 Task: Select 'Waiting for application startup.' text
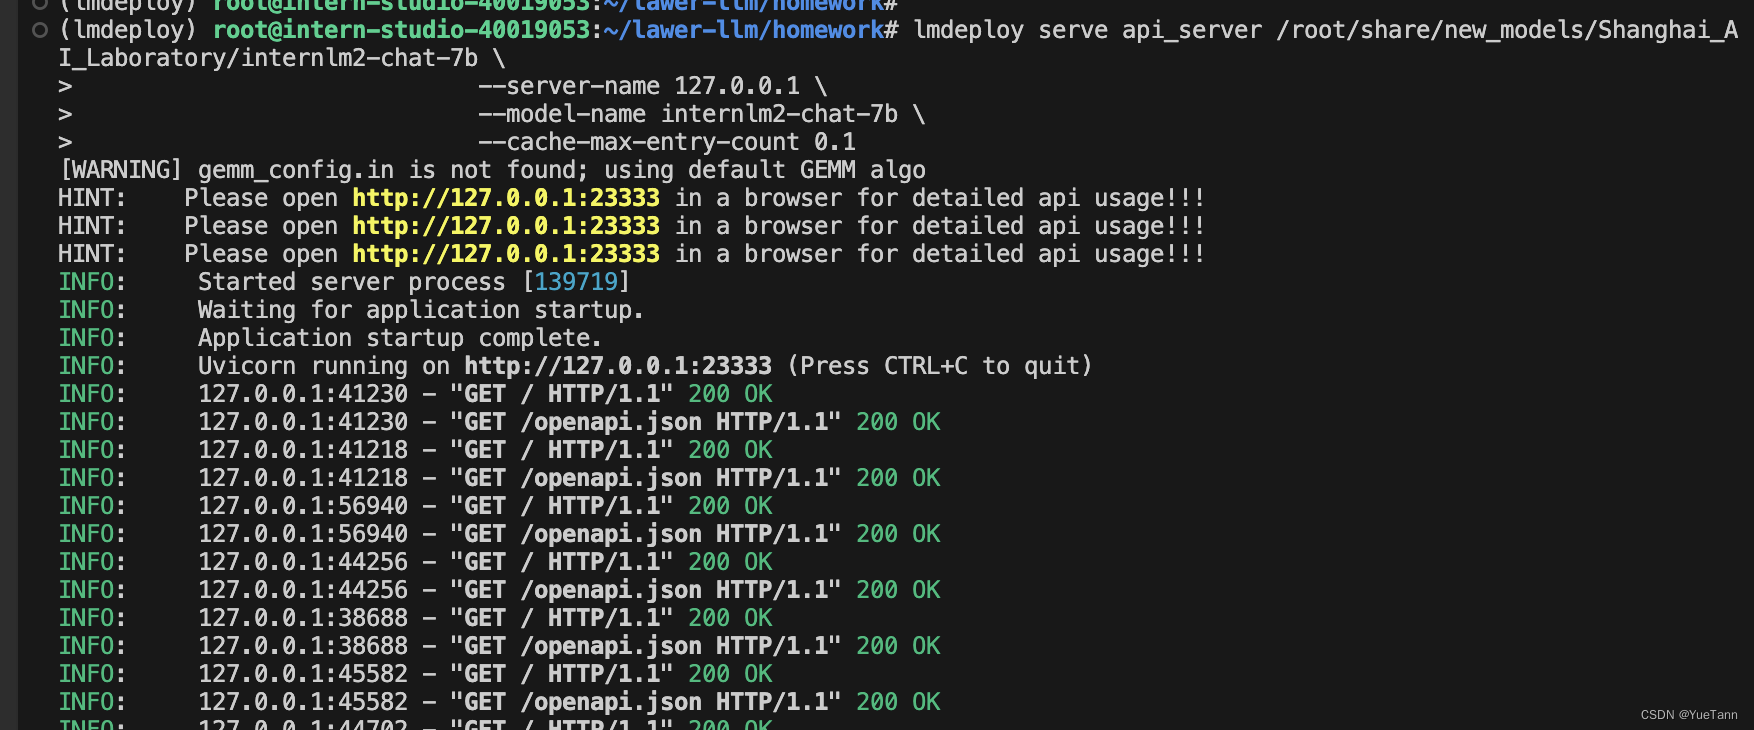coord(420,310)
